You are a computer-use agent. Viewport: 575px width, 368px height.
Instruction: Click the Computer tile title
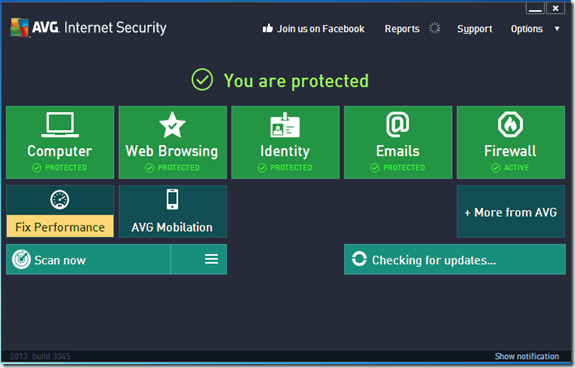pos(60,151)
